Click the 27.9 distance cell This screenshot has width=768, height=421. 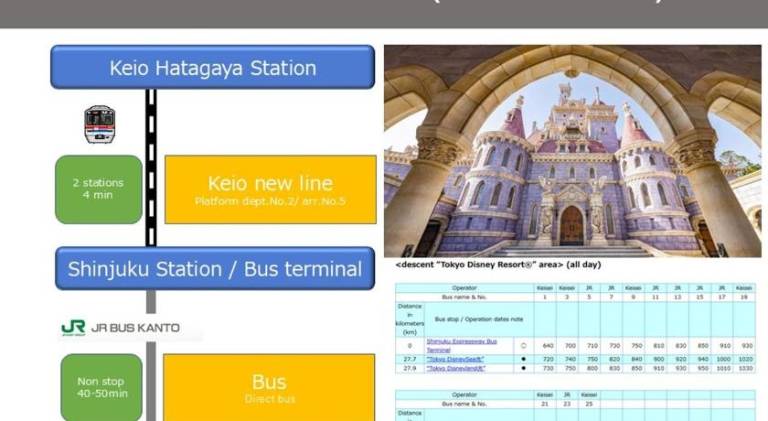pyautogui.click(x=409, y=368)
